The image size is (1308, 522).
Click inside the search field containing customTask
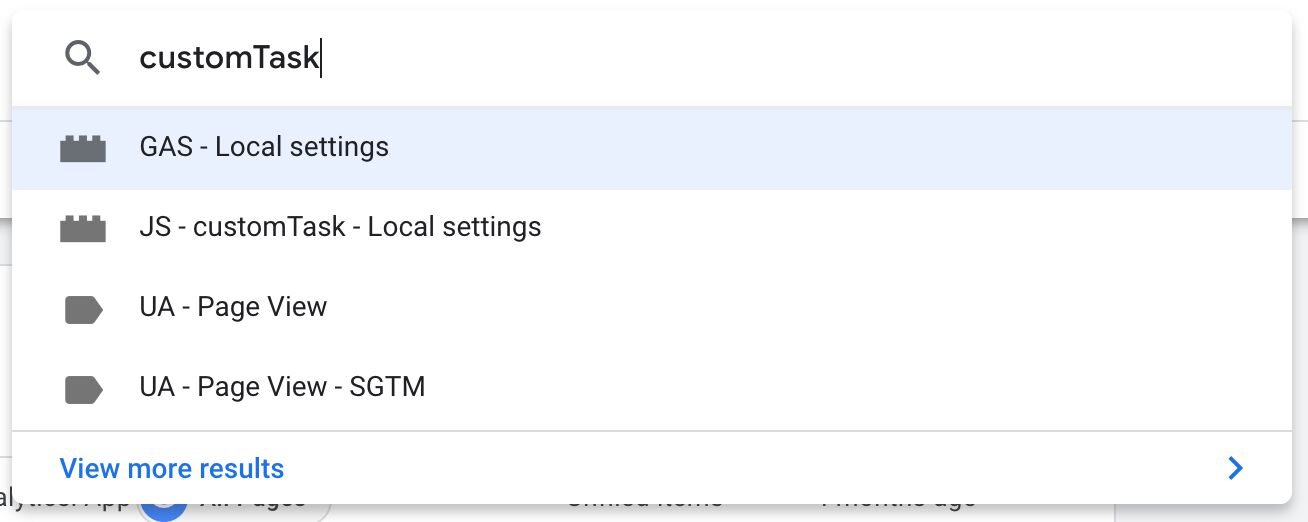(x=700, y=58)
